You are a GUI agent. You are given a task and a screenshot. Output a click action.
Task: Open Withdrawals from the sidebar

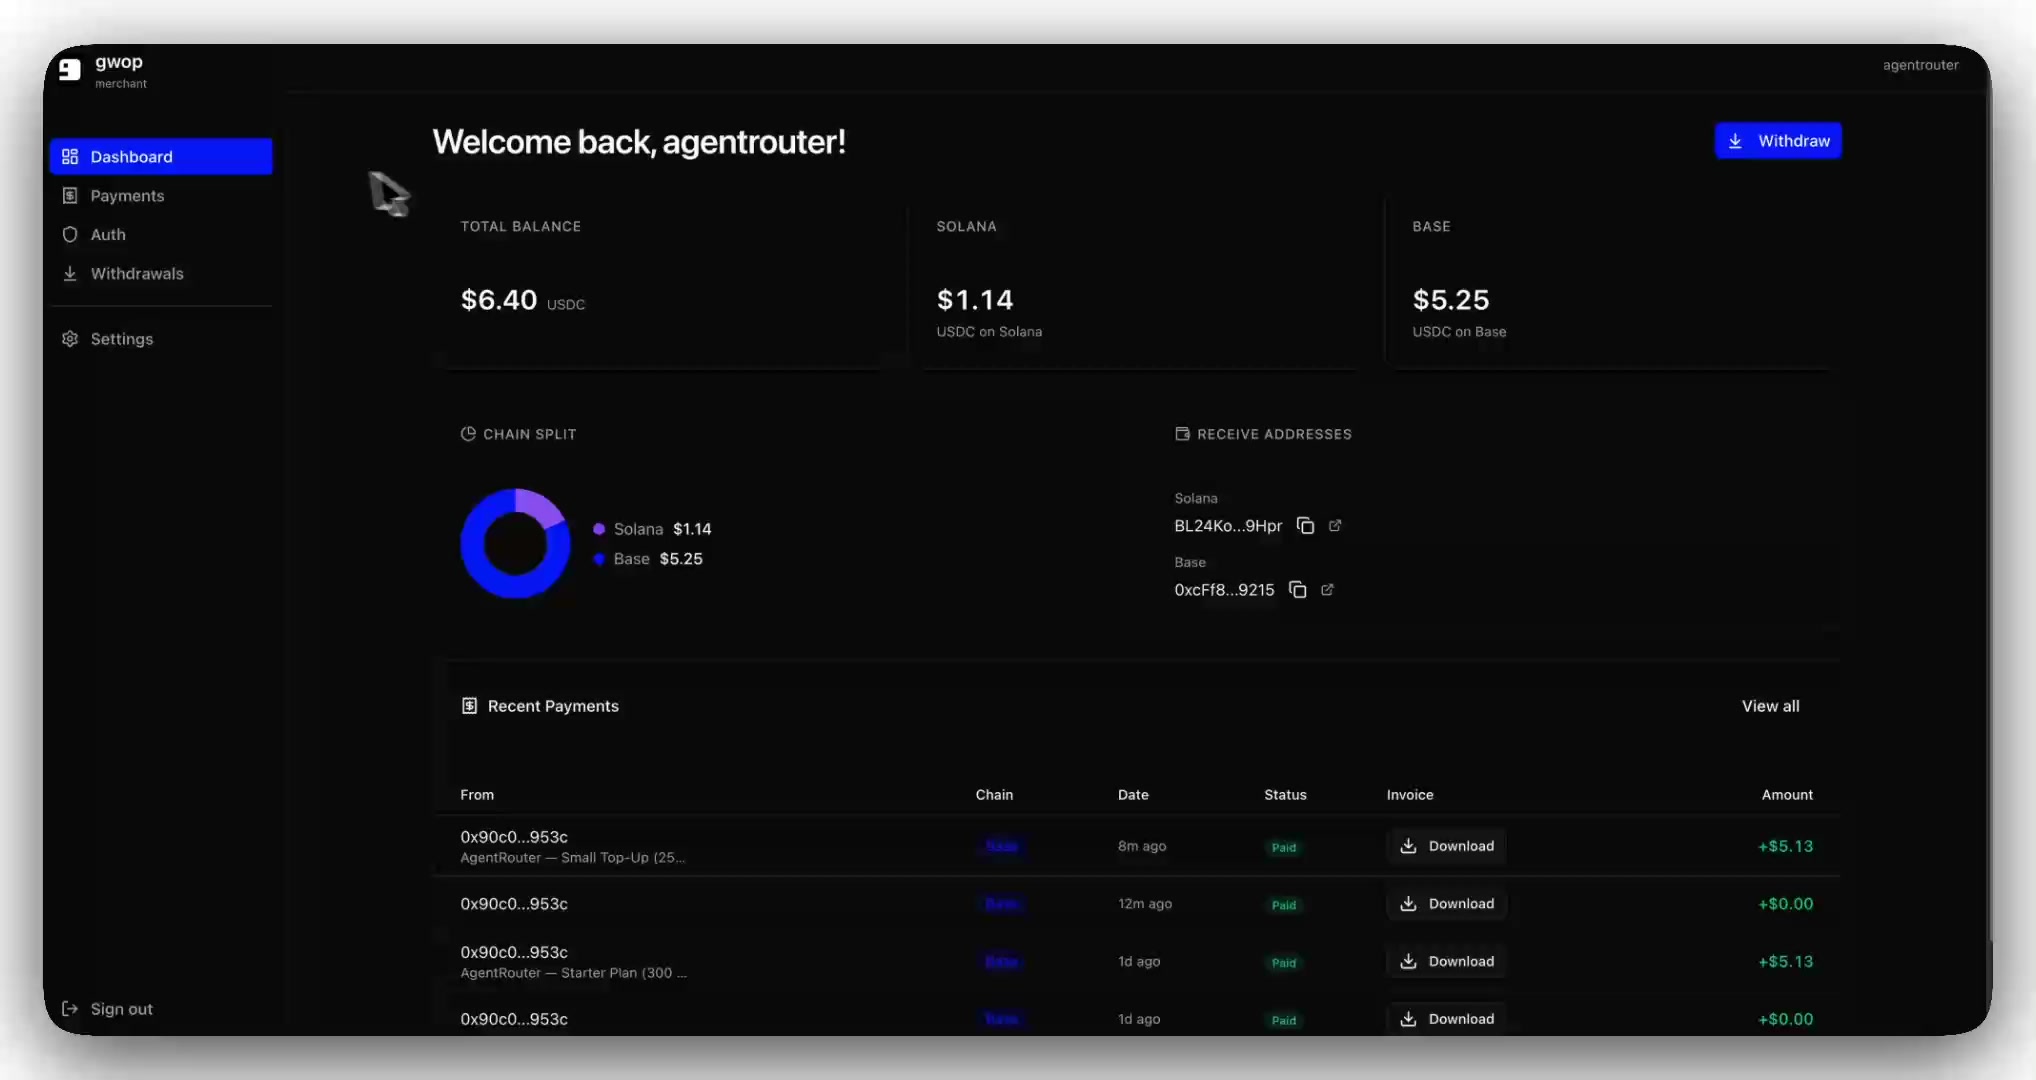tap(137, 273)
